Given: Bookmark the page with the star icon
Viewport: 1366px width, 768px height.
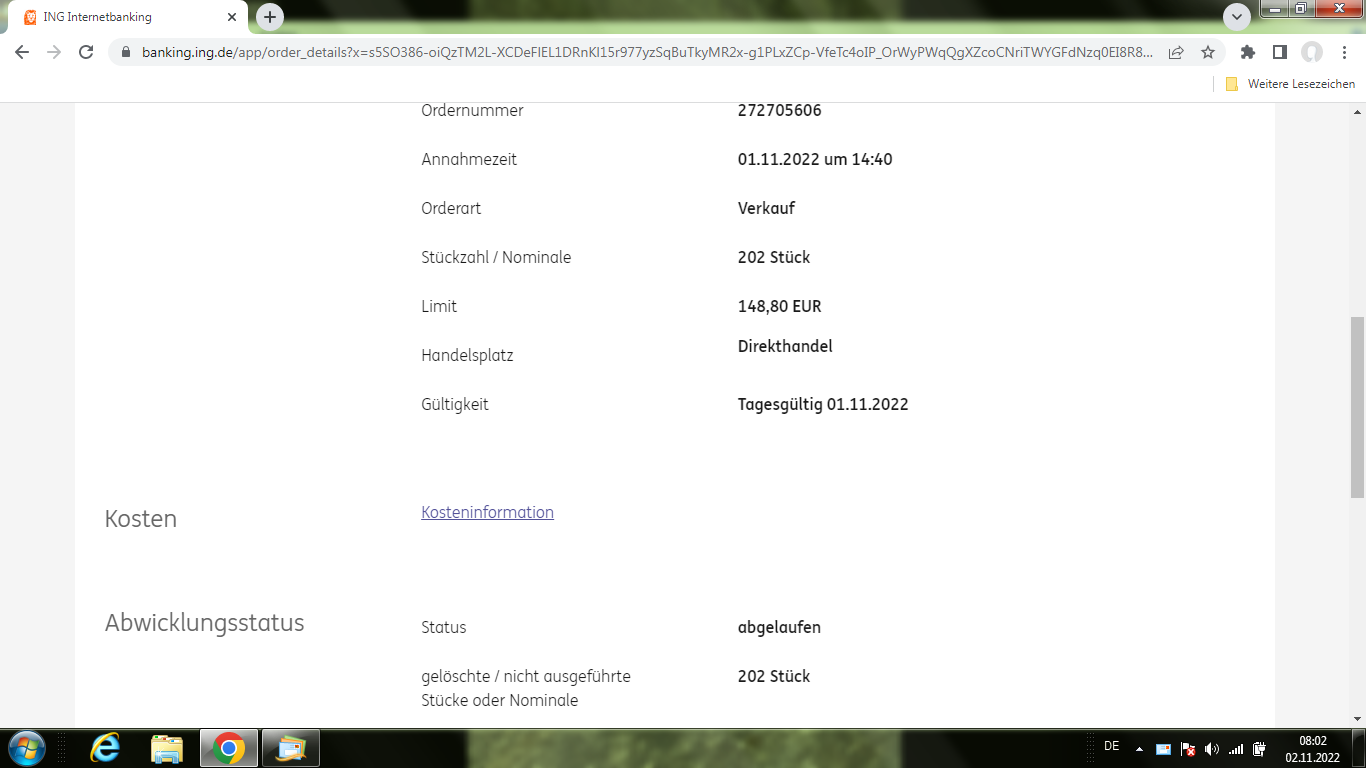Looking at the screenshot, I should 1207,52.
